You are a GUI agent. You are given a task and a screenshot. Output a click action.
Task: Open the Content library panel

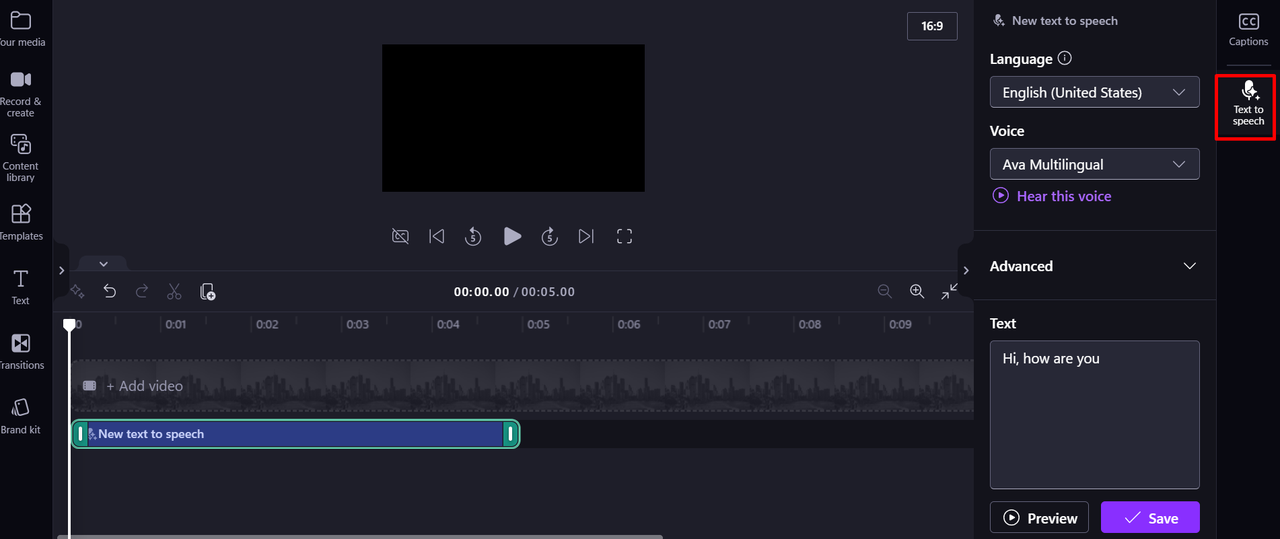click(21, 158)
